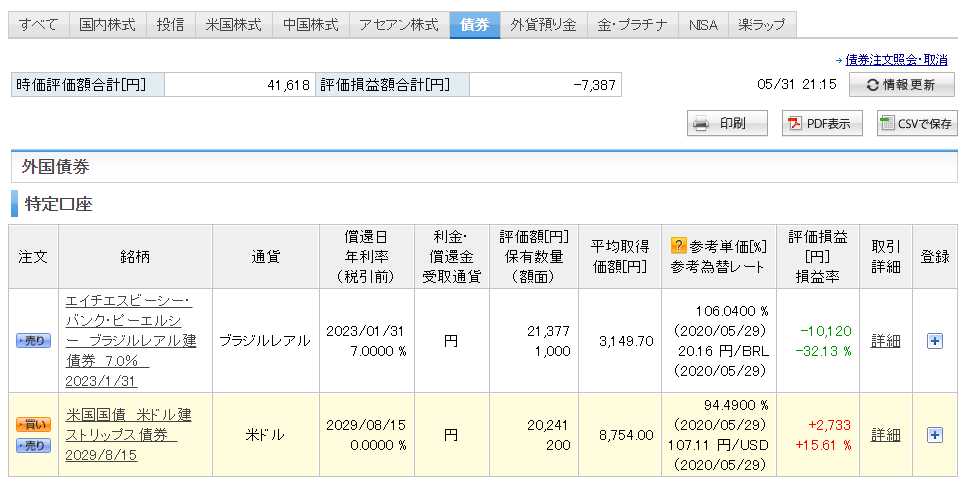Viewport: 965px width, 487px height.
Task: Open the 国内株式 tab
Action: point(107,25)
